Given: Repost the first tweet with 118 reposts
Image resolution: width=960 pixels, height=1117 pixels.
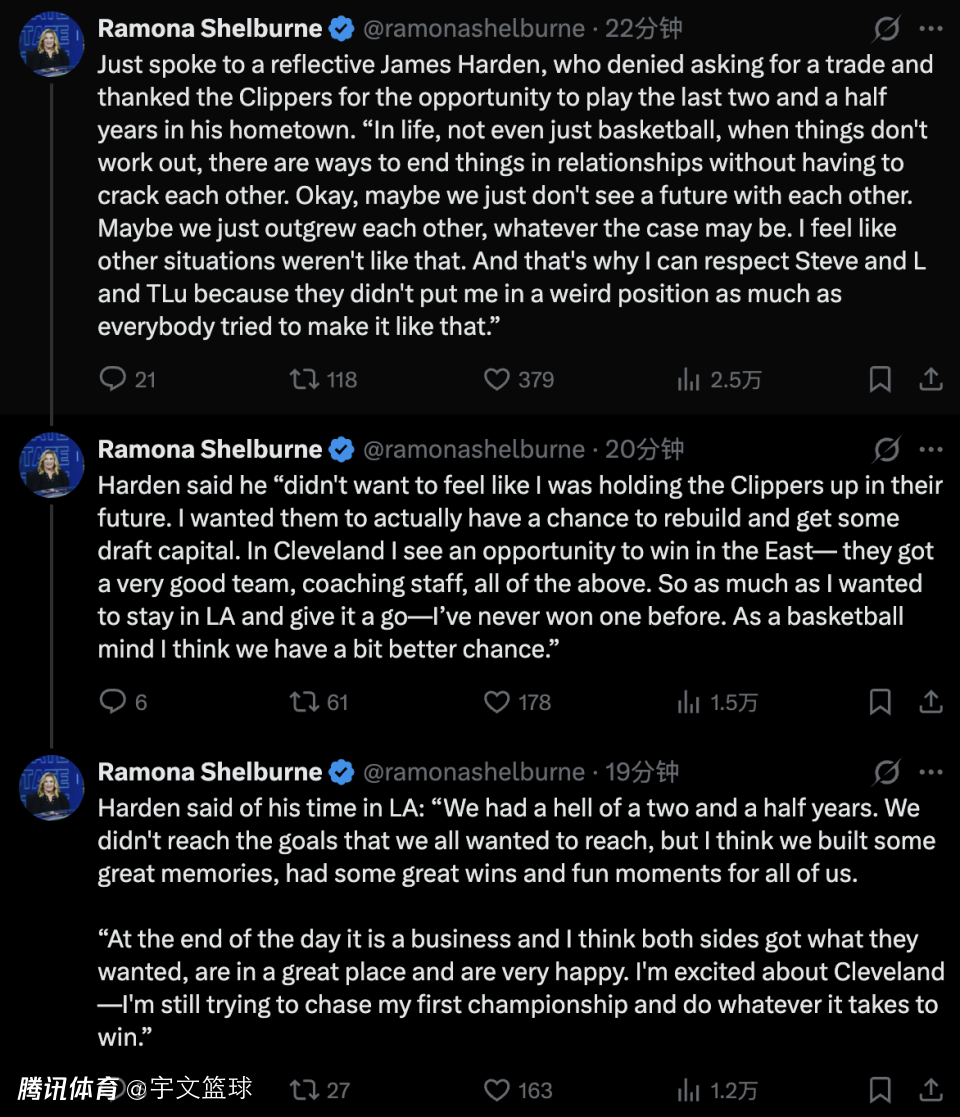Looking at the screenshot, I should [303, 379].
